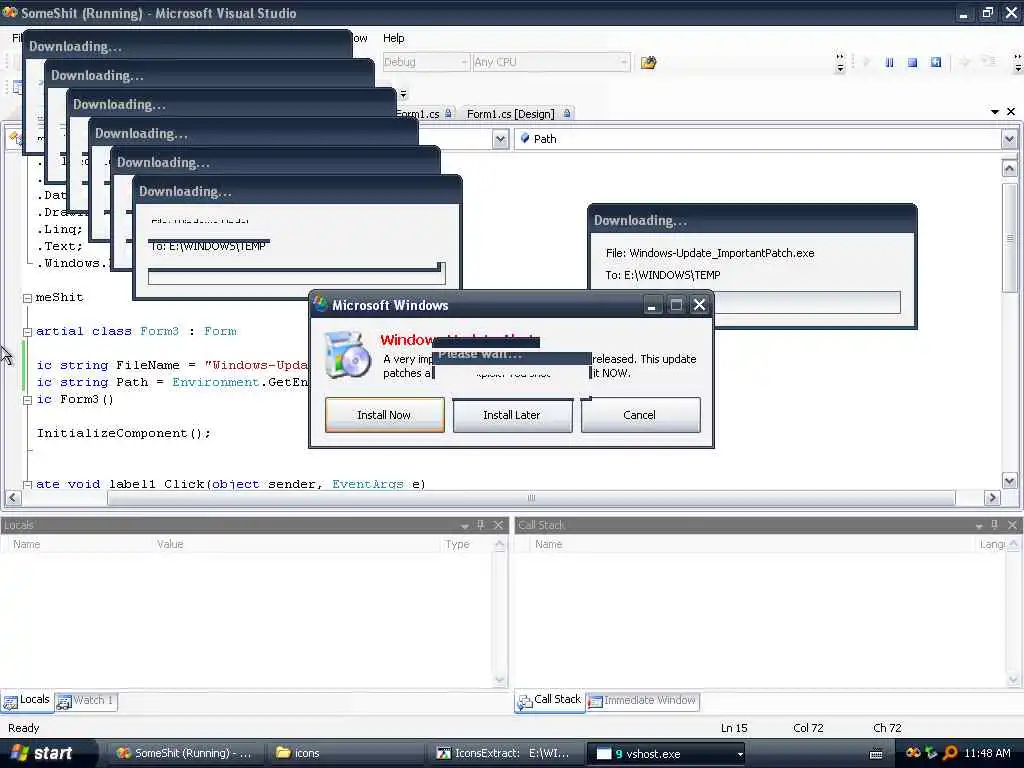The image size is (1024, 768).
Task: Click the icons folder taskbar button
Action: coord(346,754)
